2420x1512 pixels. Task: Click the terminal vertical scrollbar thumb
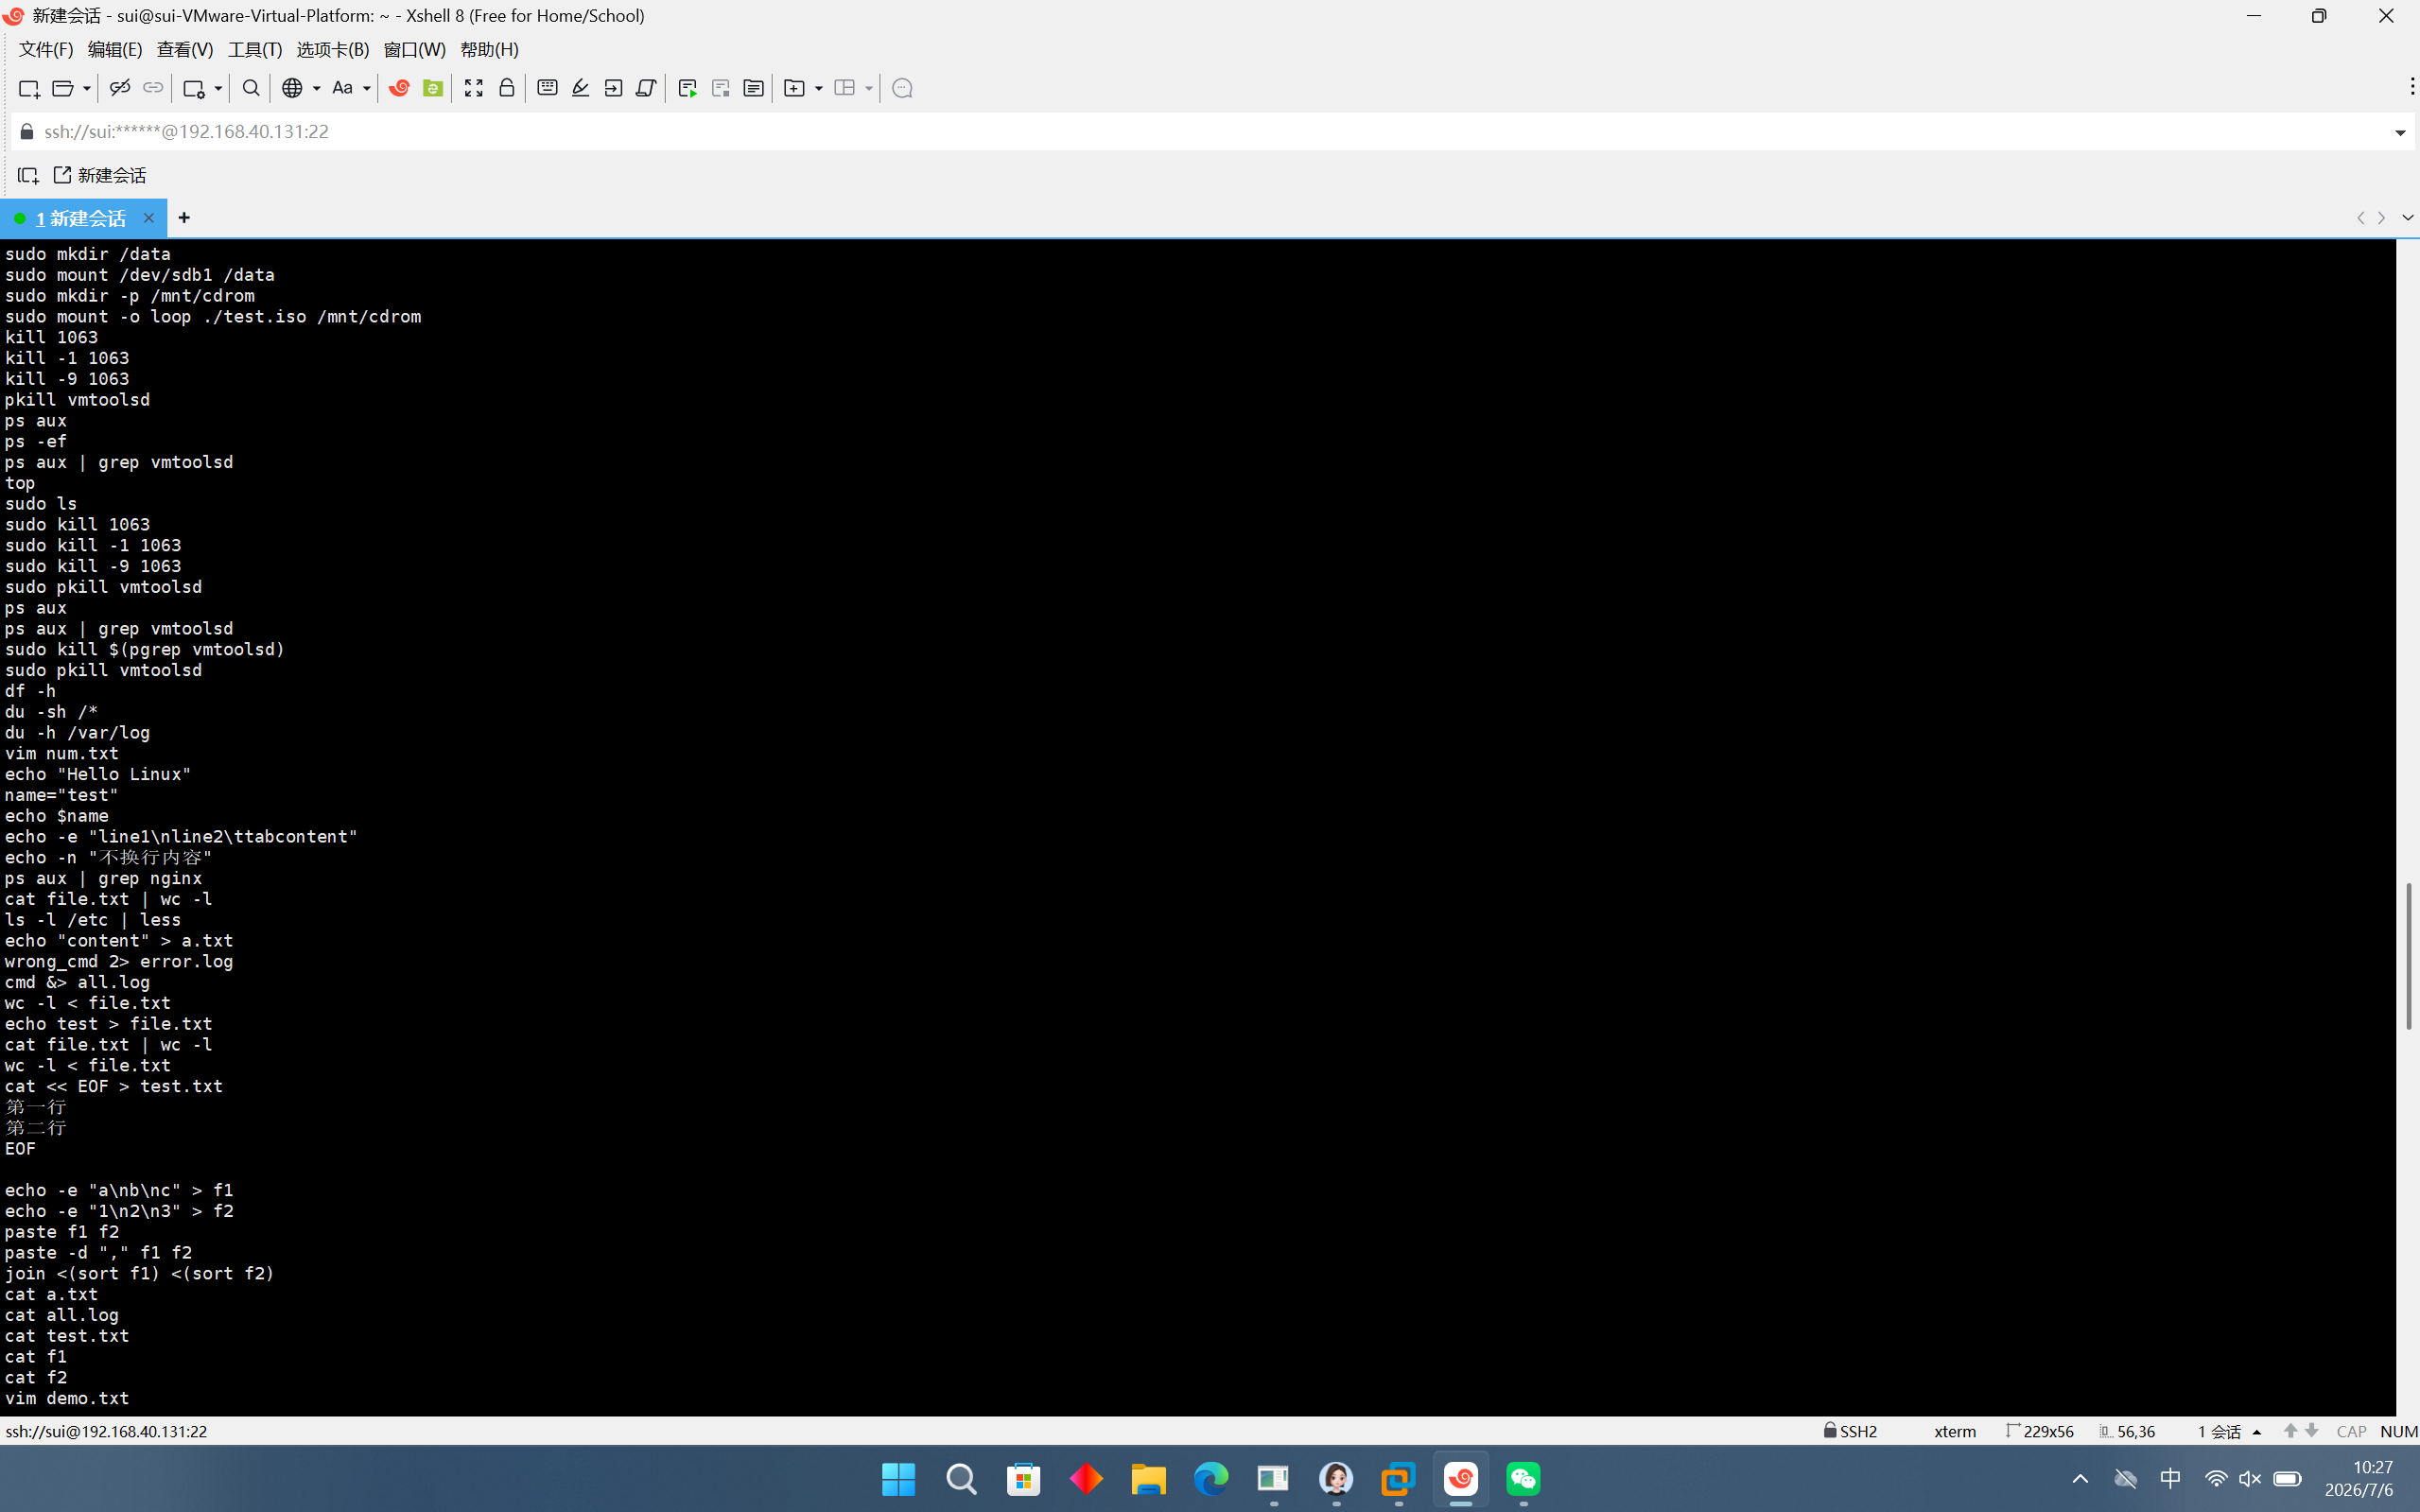(x=2408, y=957)
